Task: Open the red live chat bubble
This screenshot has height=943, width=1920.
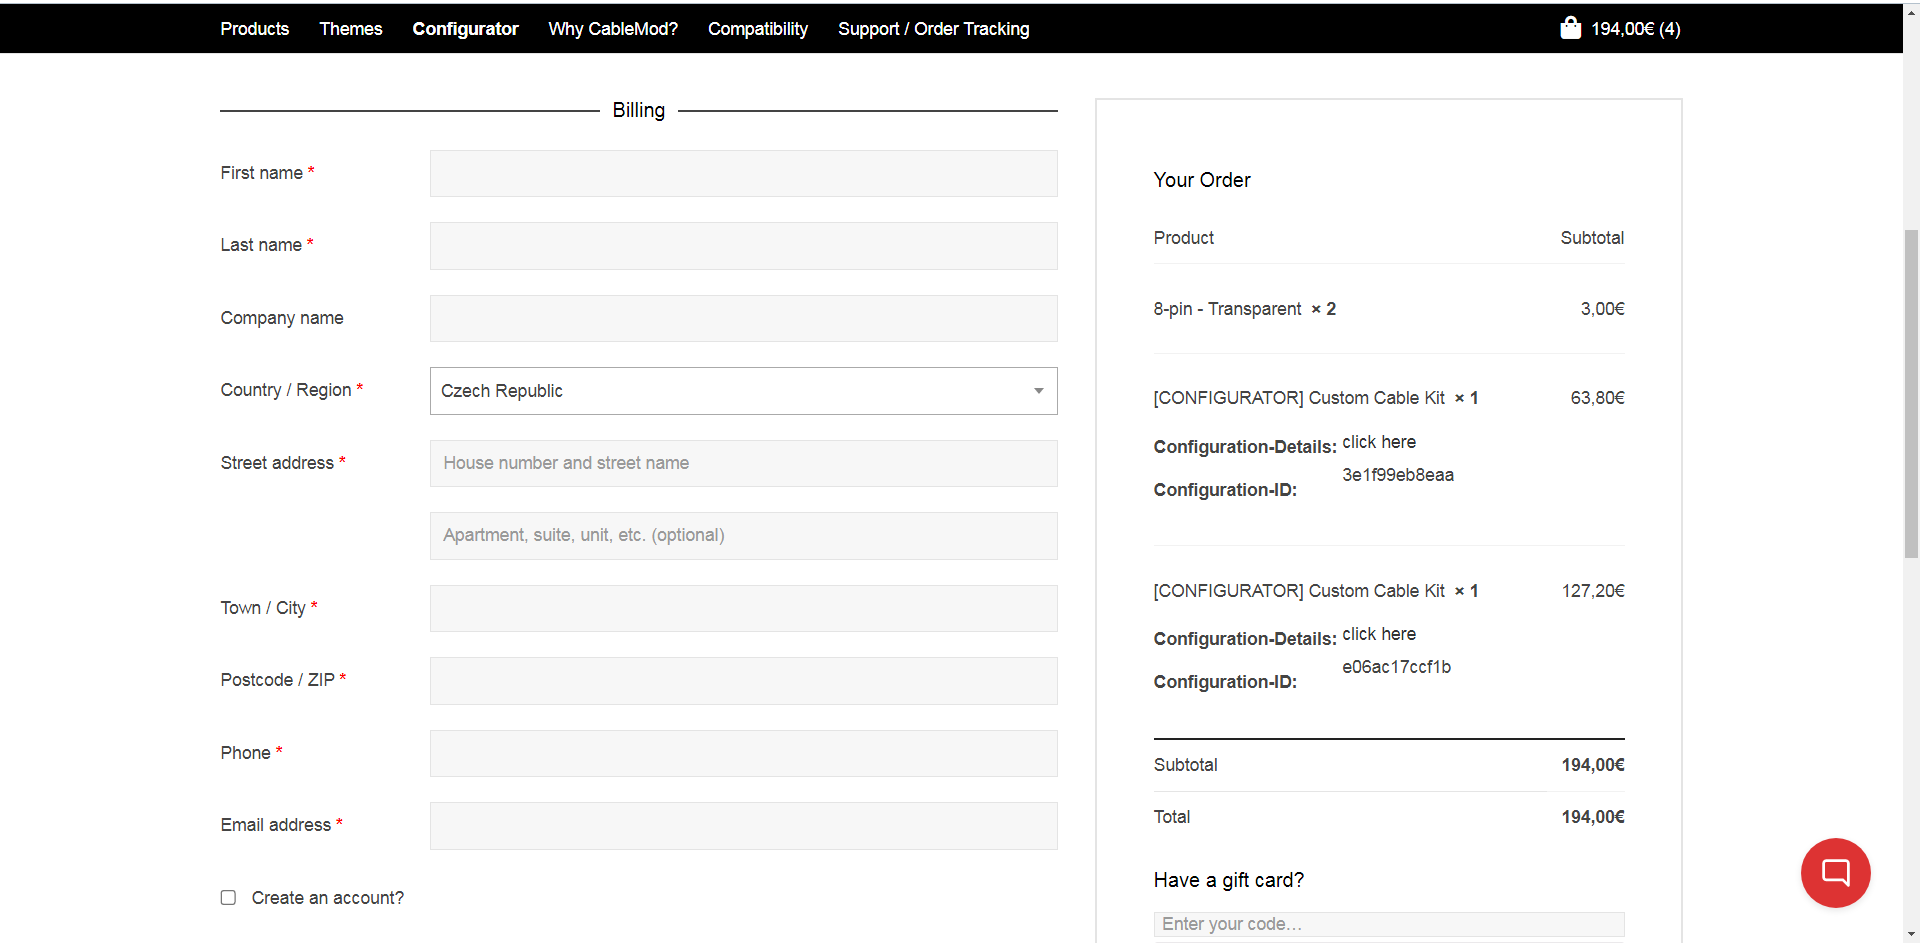Action: click(x=1835, y=872)
